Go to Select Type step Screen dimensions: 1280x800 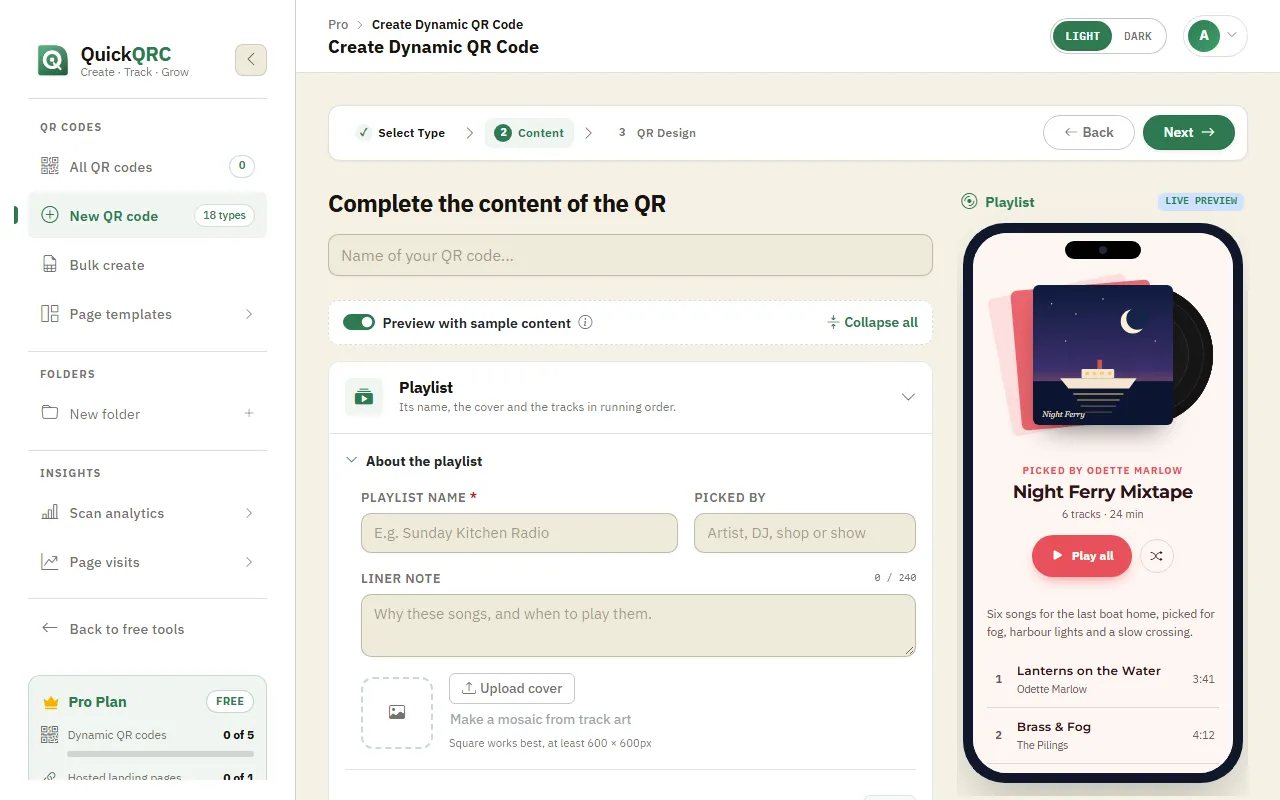(x=400, y=133)
